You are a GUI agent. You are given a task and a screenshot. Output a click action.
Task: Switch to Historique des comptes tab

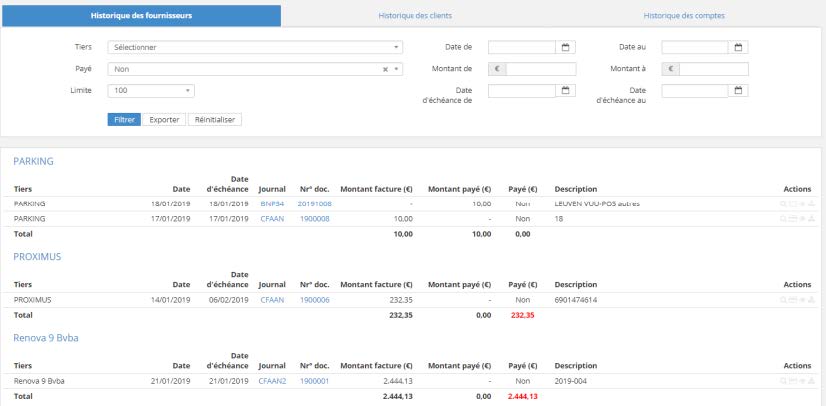[x=684, y=16]
